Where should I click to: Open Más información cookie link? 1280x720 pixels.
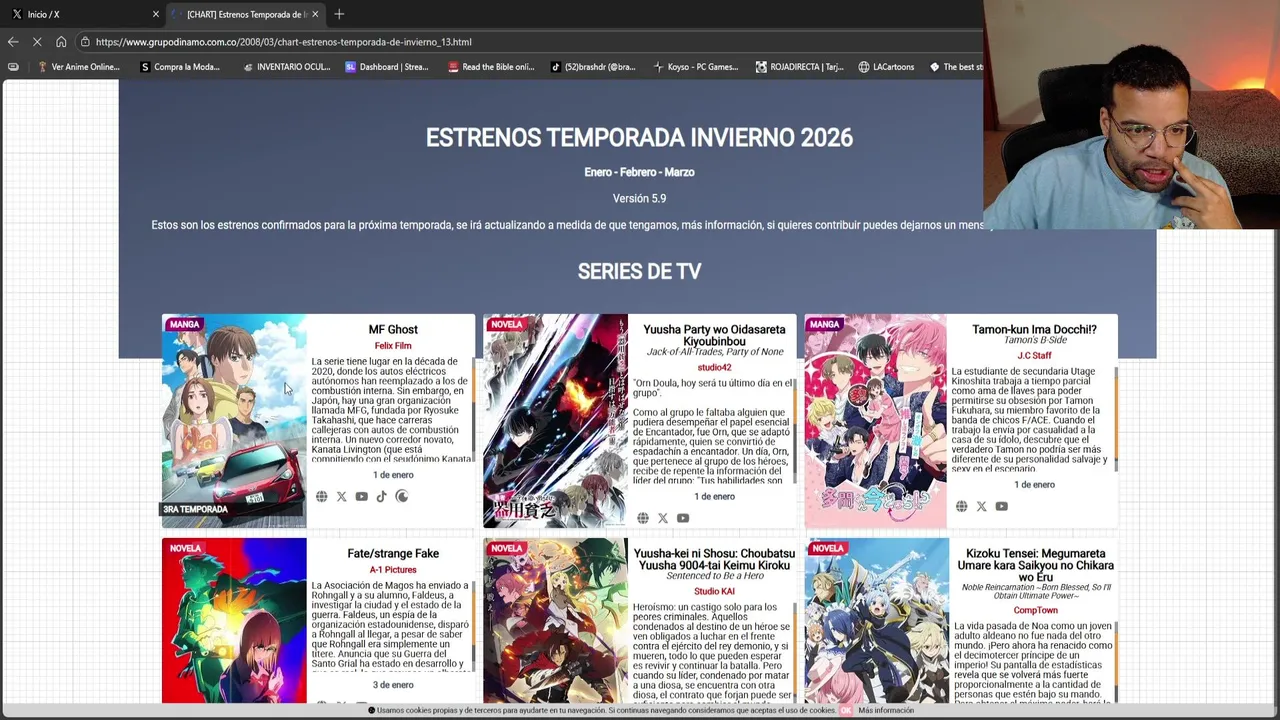coord(886,710)
